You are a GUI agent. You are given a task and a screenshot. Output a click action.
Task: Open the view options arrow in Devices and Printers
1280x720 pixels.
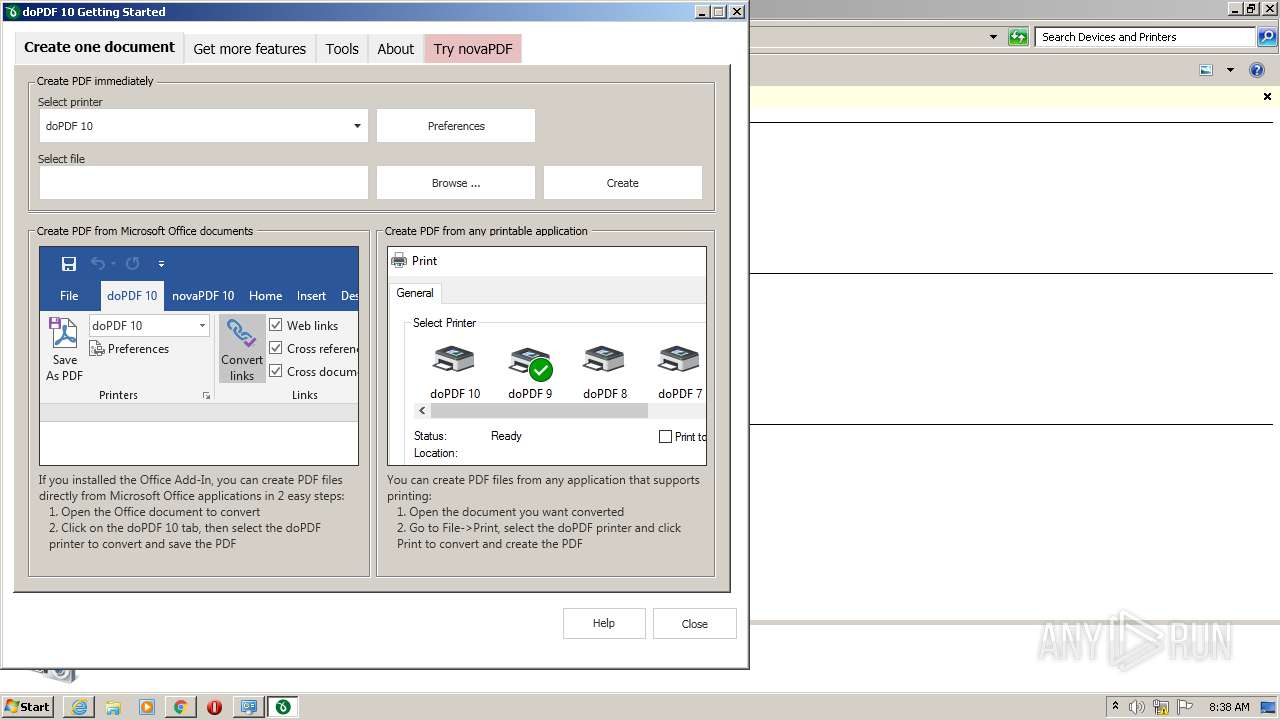click(1230, 70)
